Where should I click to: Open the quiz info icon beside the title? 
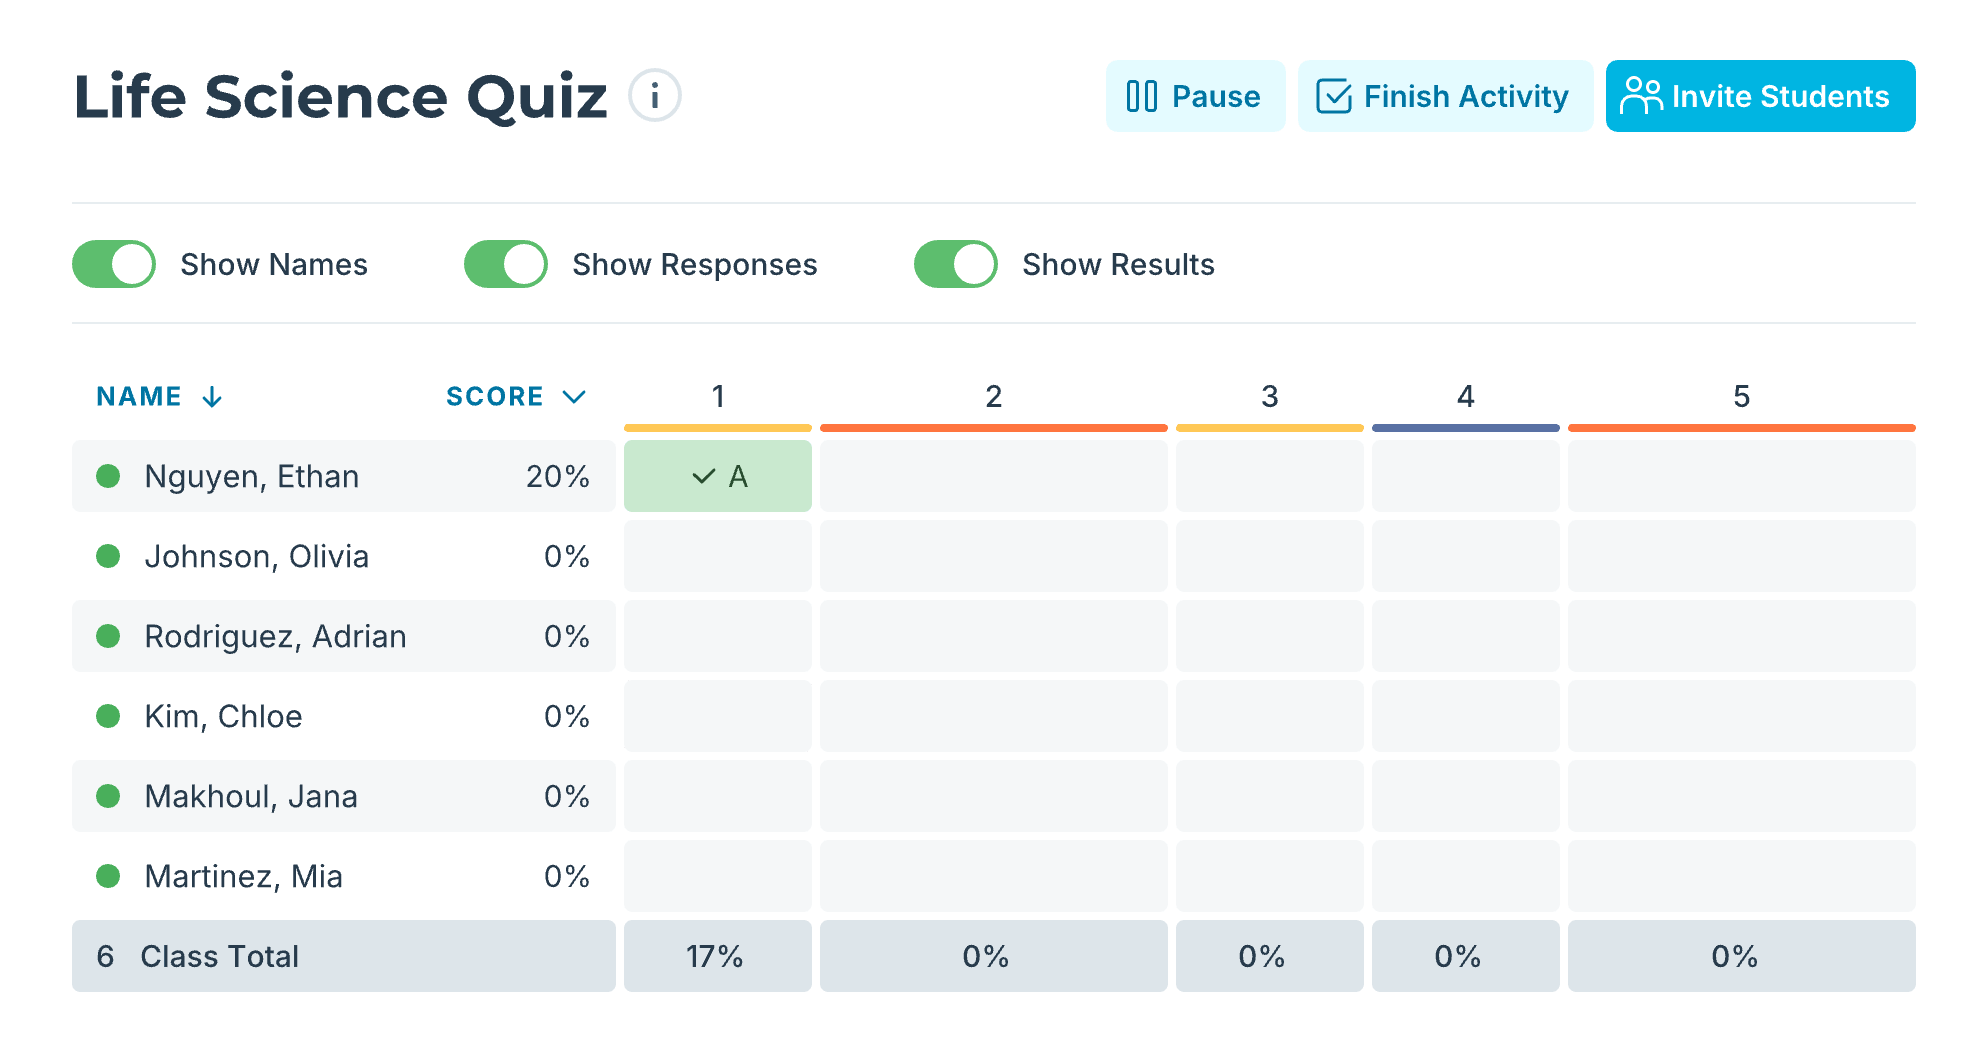click(655, 95)
